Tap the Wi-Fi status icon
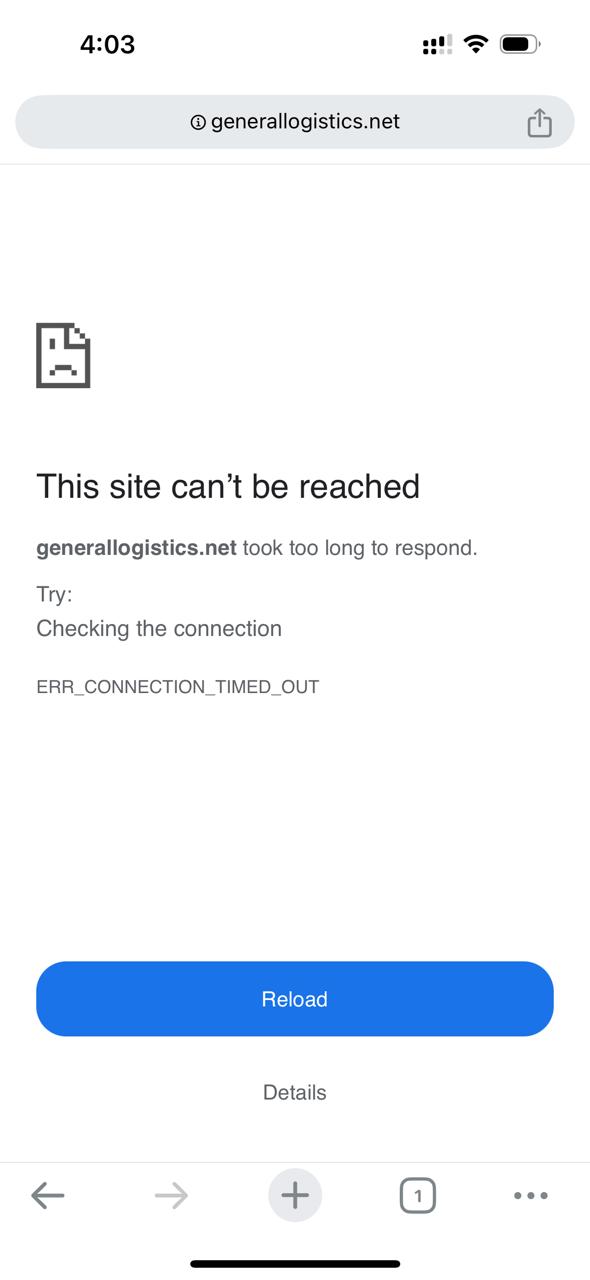Viewport: 590px width, 1280px height. pyautogui.click(x=476, y=44)
